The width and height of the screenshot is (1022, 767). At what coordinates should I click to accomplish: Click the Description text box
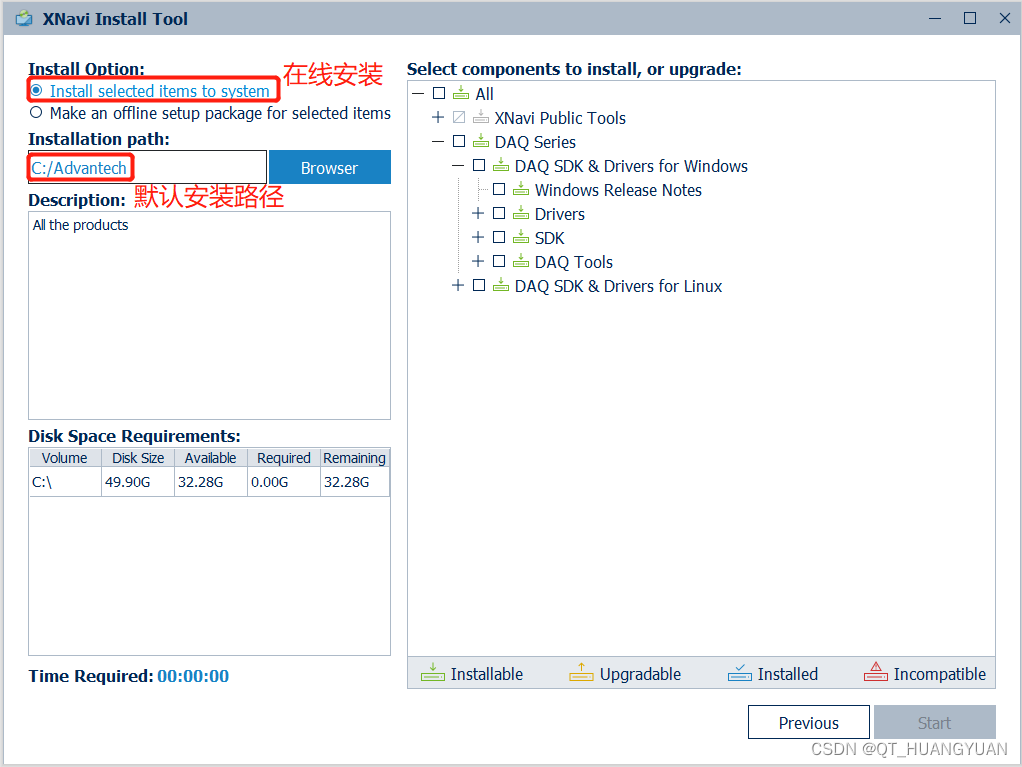pyautogui.click(x=209, y=315)
